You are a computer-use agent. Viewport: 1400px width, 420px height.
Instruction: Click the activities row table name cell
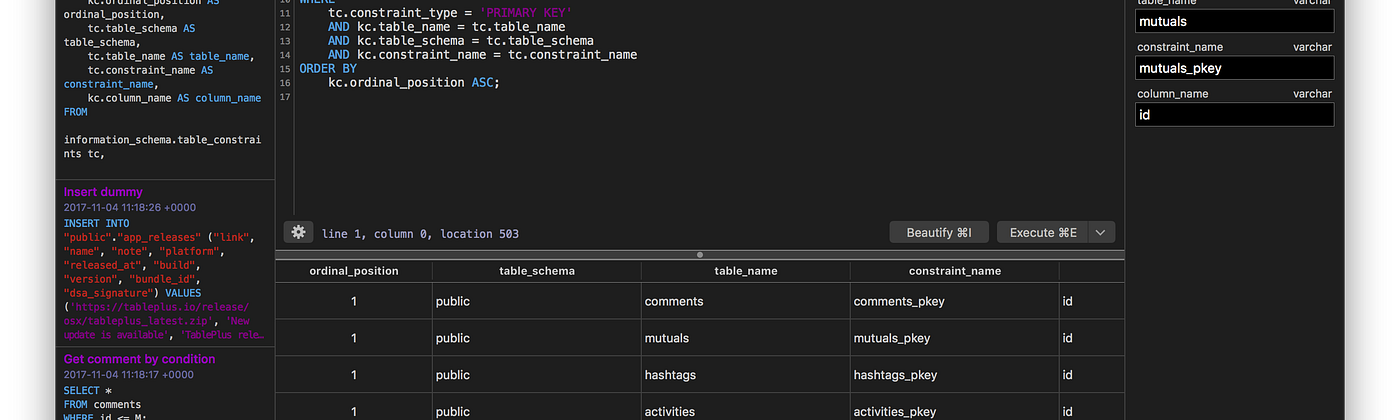[670, 411]
